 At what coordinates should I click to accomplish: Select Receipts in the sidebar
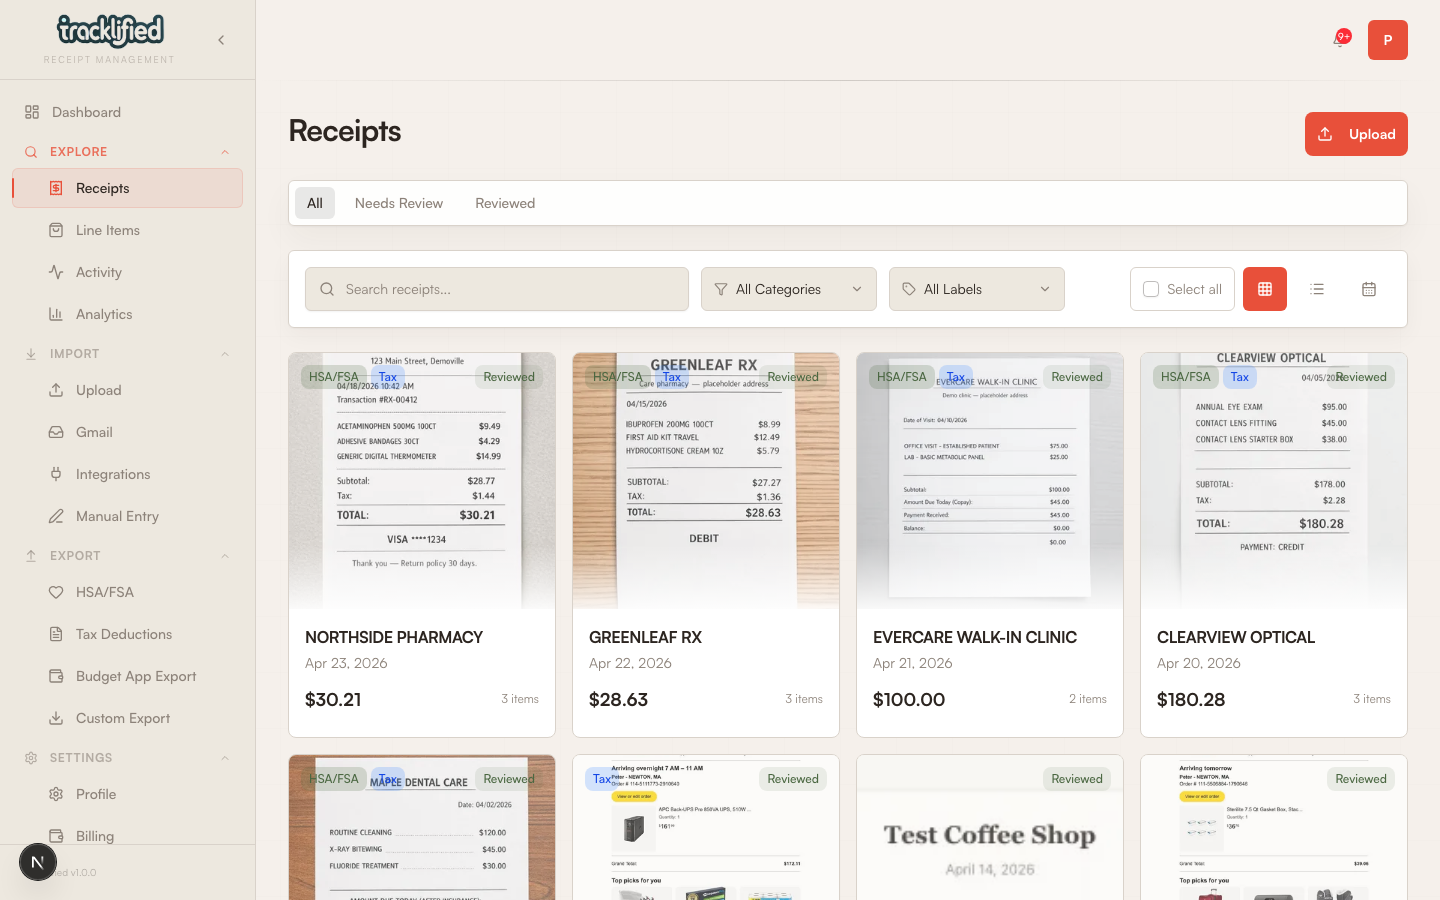click(x=127, y=188)
